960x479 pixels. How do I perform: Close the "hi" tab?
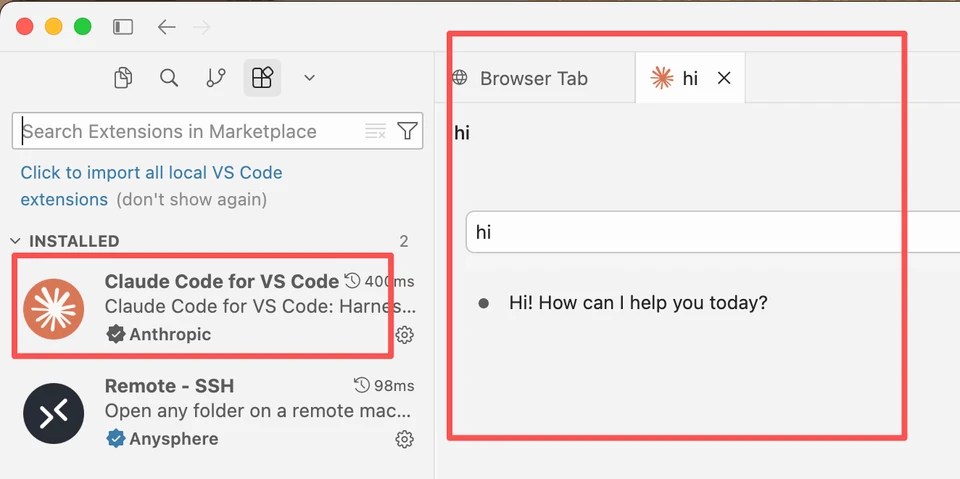click(x=724, y=78)
